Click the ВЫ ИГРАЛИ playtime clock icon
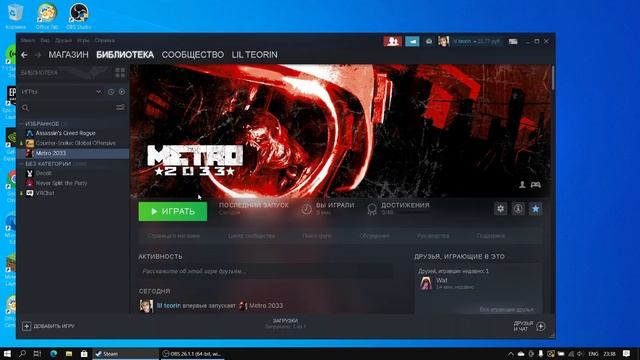Screen dimensions: 640x360 click(307, 209)
